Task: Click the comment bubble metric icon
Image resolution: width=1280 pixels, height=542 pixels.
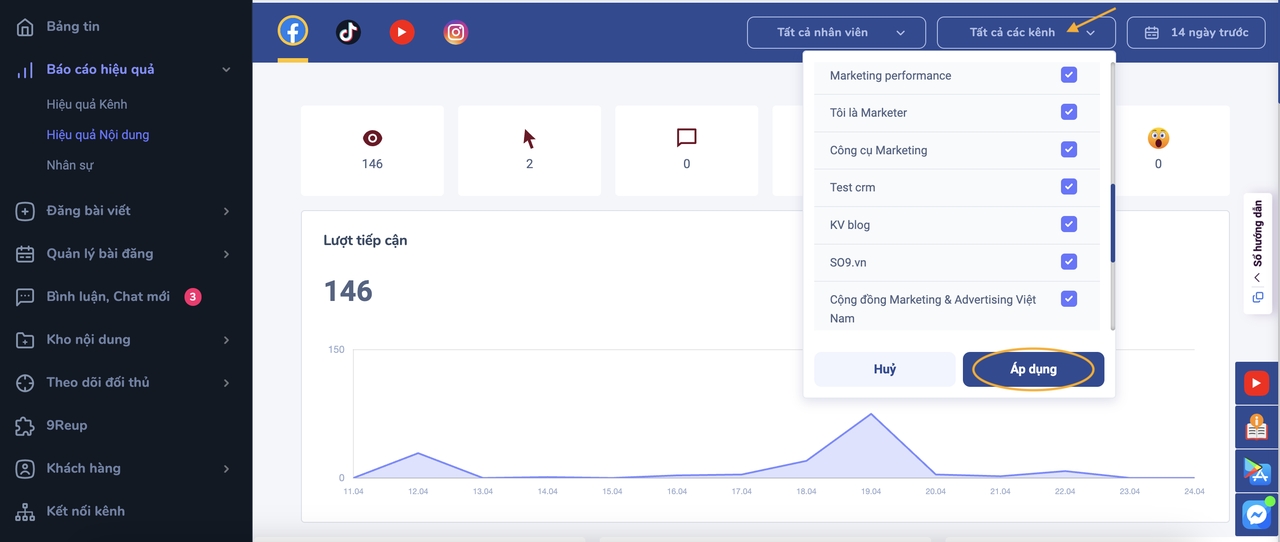Action: point(686,138)
